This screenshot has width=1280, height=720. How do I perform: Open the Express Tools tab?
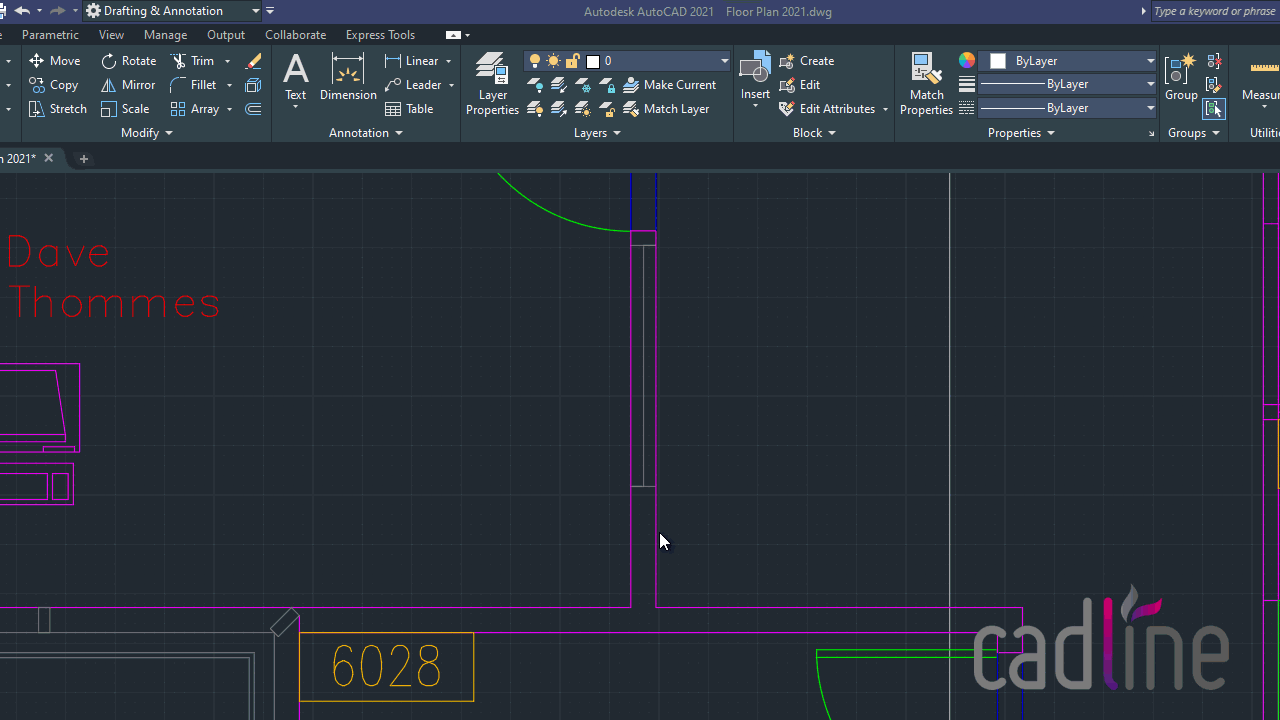(380, 35)
